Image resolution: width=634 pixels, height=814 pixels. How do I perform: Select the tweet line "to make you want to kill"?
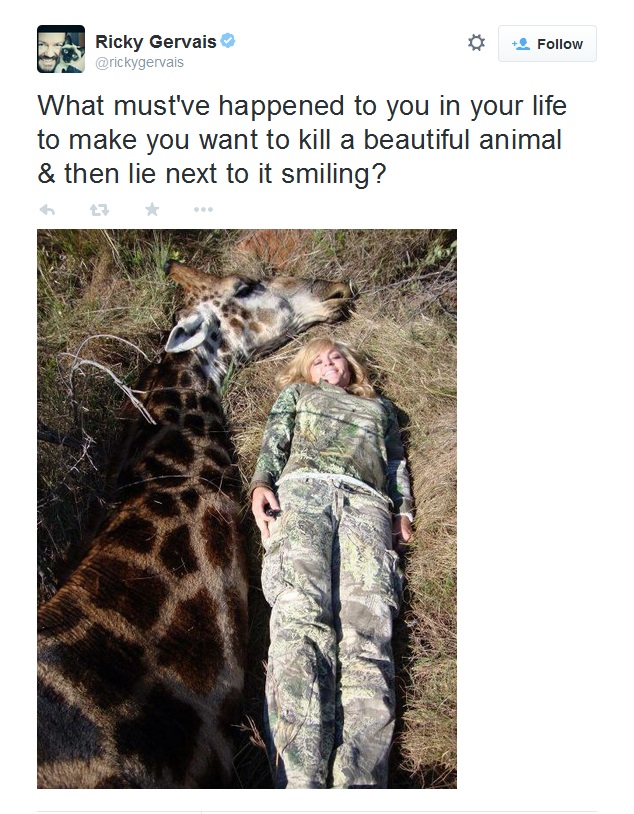pyautogui.click(x=184, y=140)
